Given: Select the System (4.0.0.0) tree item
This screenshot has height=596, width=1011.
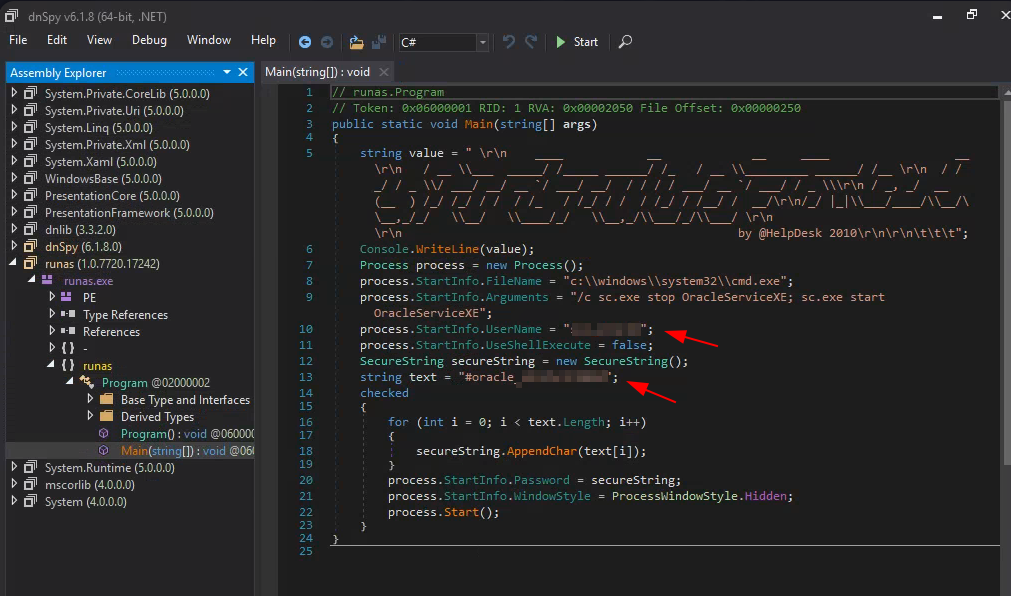Looking at the screenshot, I should click(86, 501).
